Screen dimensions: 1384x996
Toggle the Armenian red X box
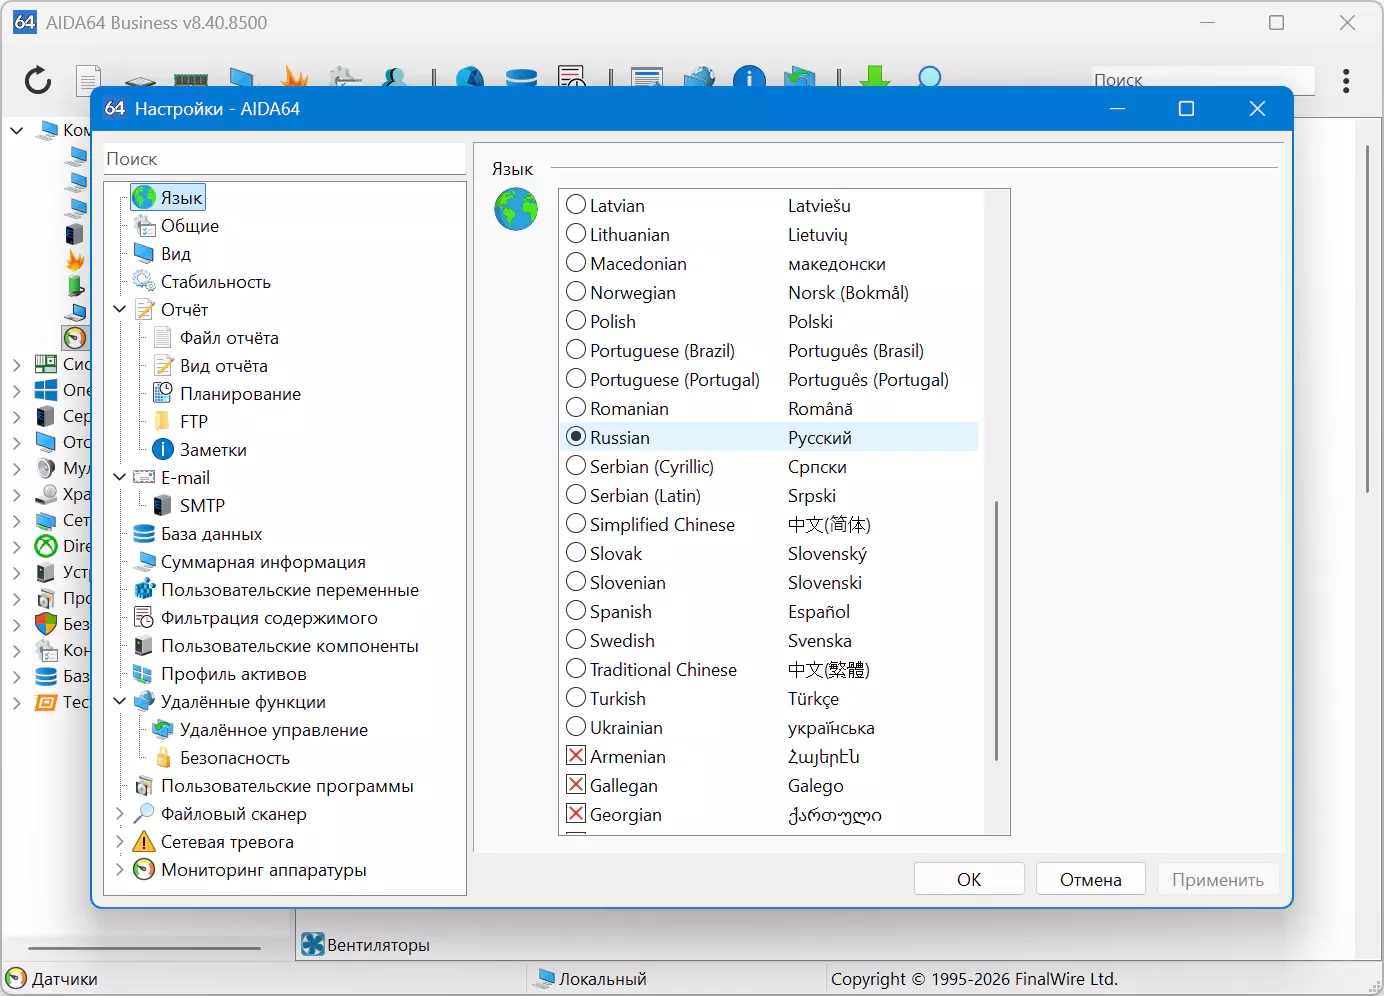576,756
